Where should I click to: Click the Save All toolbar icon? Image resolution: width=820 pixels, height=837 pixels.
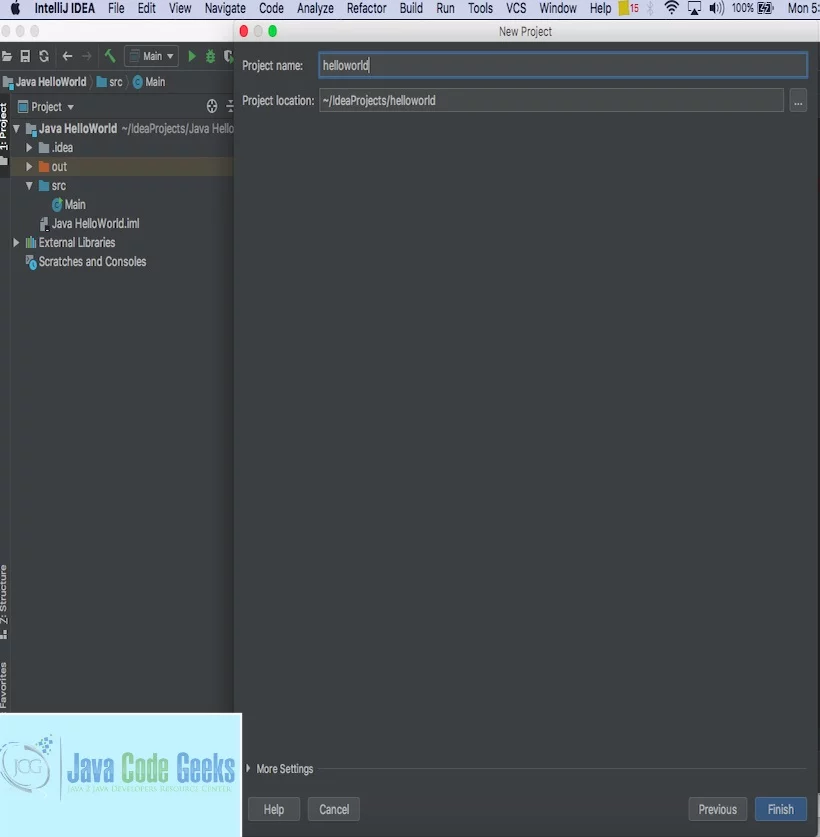tap(25, 56)
